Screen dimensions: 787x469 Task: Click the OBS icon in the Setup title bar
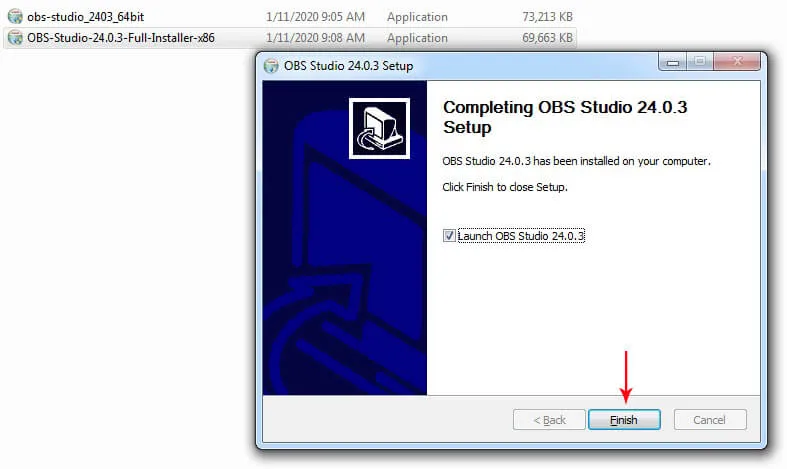coord(271,66)
